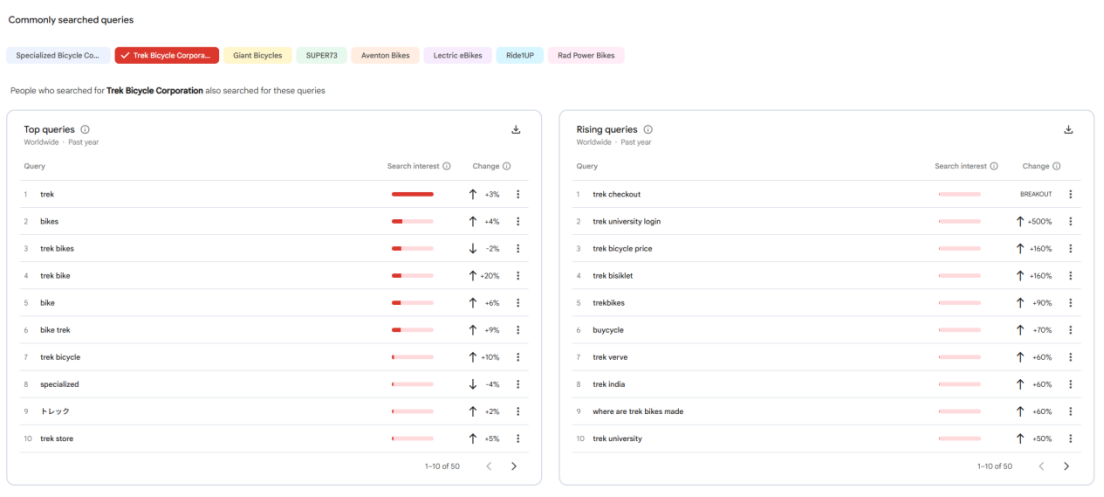Open more options for 'trek bike' row

[518, 276]
